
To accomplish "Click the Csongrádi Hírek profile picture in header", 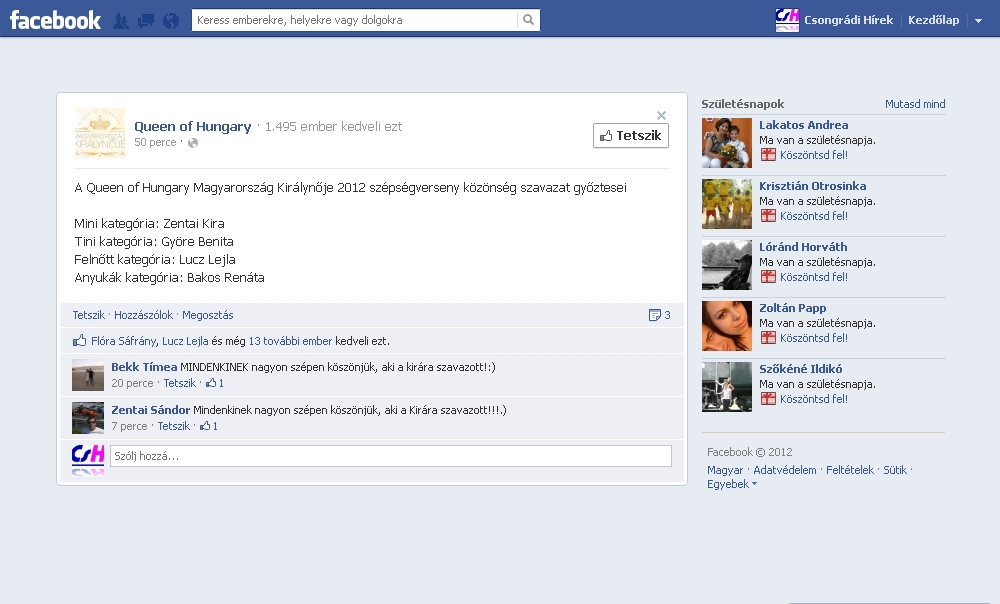I will pos(787,20).
